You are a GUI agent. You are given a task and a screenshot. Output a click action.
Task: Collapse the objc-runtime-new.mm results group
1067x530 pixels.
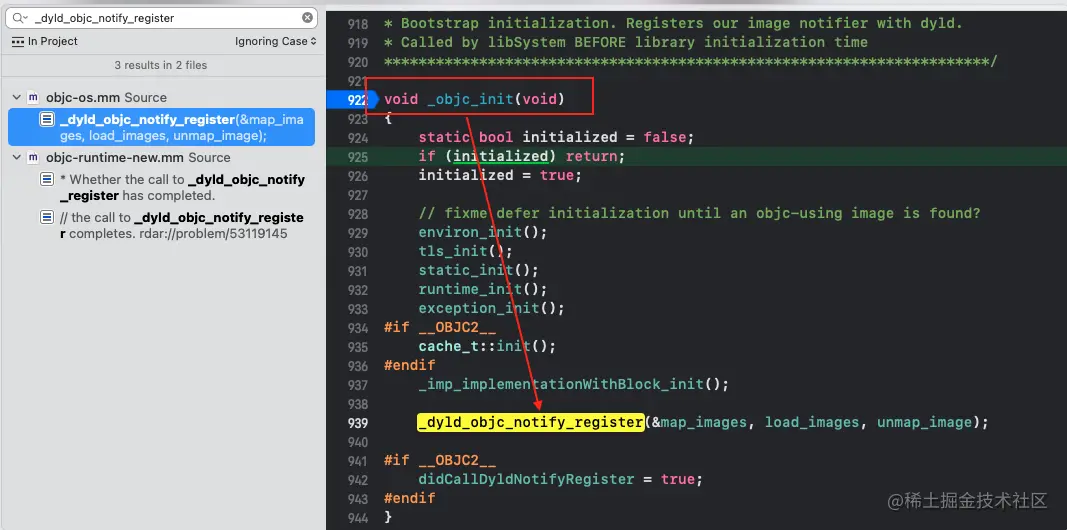16,157
